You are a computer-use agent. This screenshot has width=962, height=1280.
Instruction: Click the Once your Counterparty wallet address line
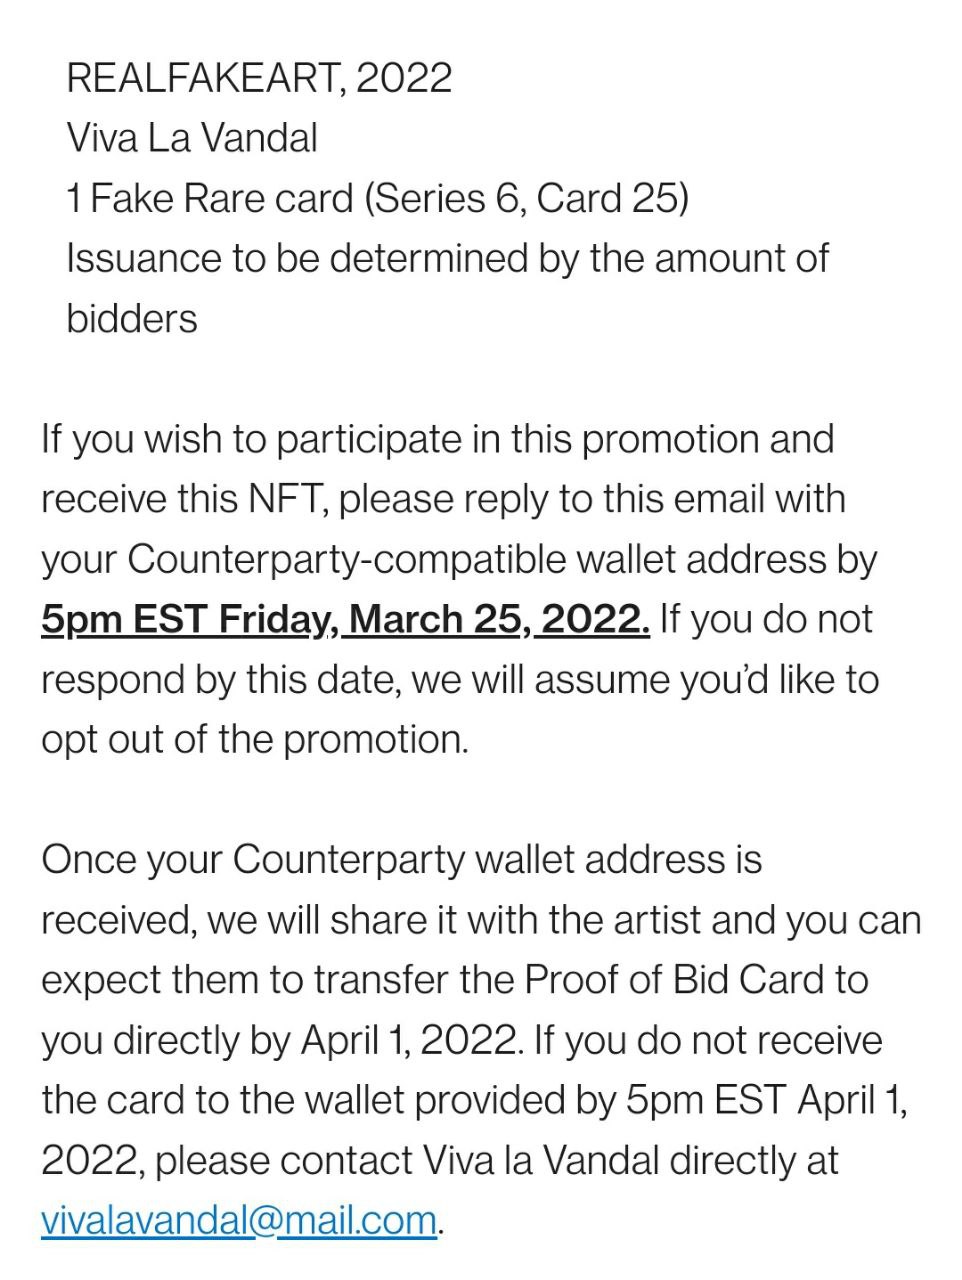401,860
